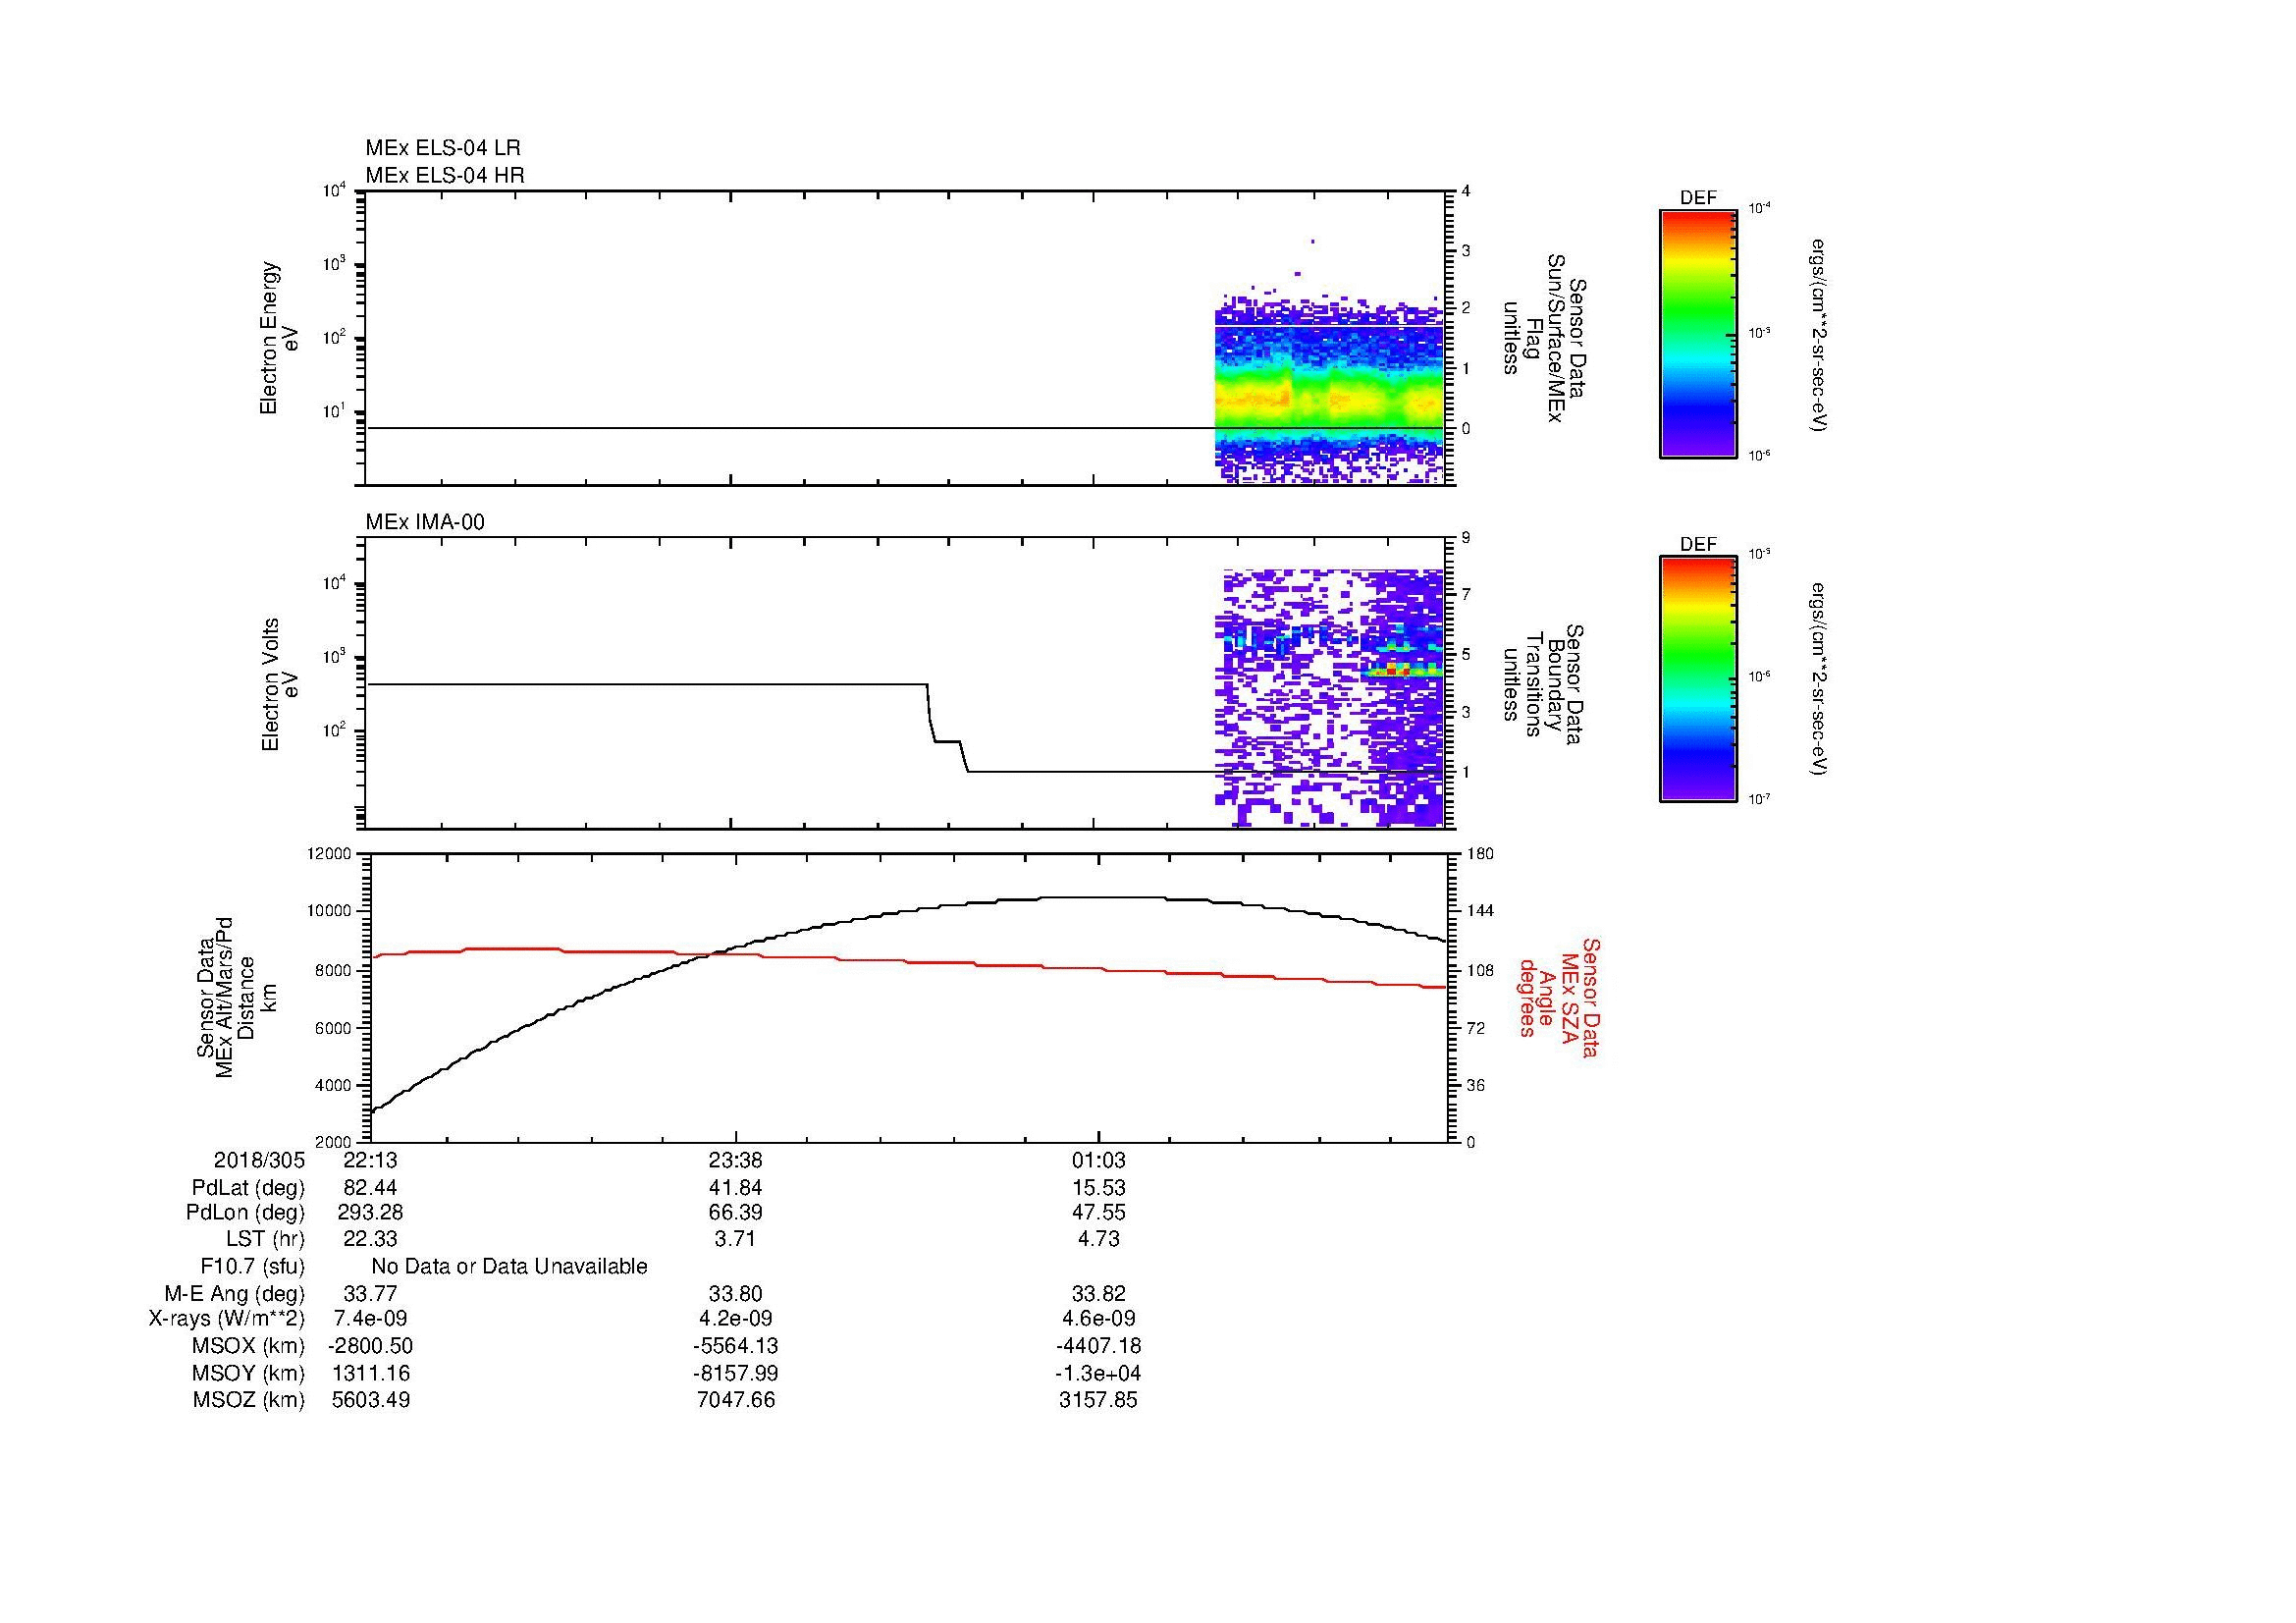This screenshot has height=1623, width=2296.
Task: Click the M-E Ang value '33.80'
Action: click(736, 1294)
